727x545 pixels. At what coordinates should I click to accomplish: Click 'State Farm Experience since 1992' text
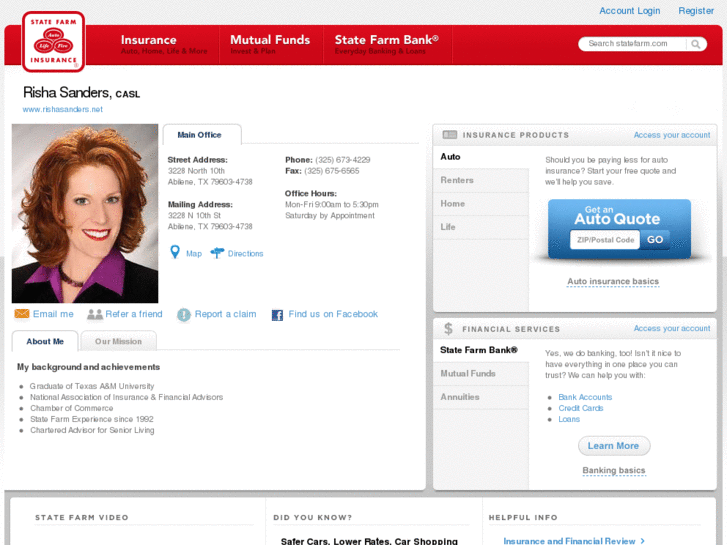point(92,419)
